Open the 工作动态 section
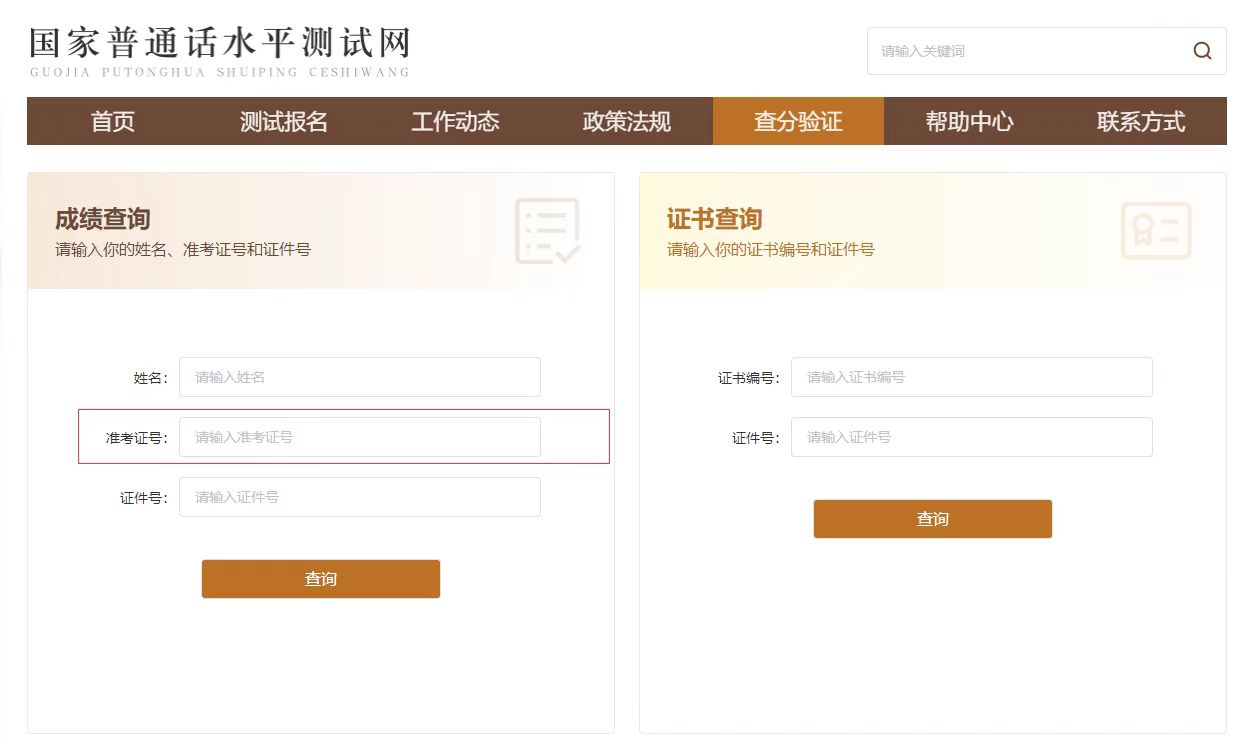The height and width of the screenshot is (741, 1233). click(455, 122)
